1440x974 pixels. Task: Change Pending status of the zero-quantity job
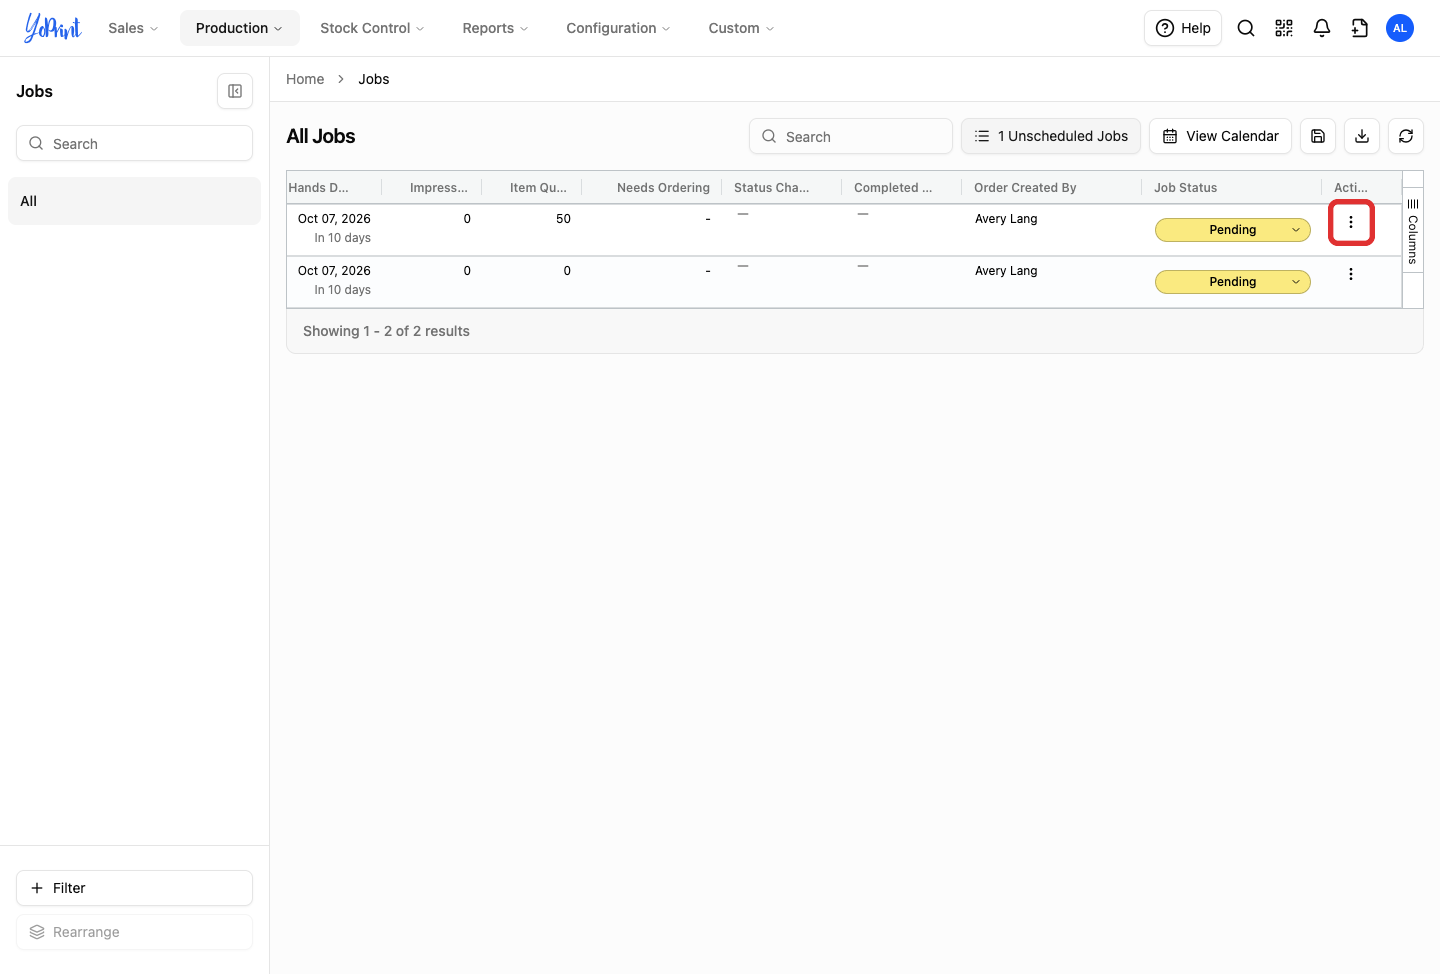[x=1233, y=282]
